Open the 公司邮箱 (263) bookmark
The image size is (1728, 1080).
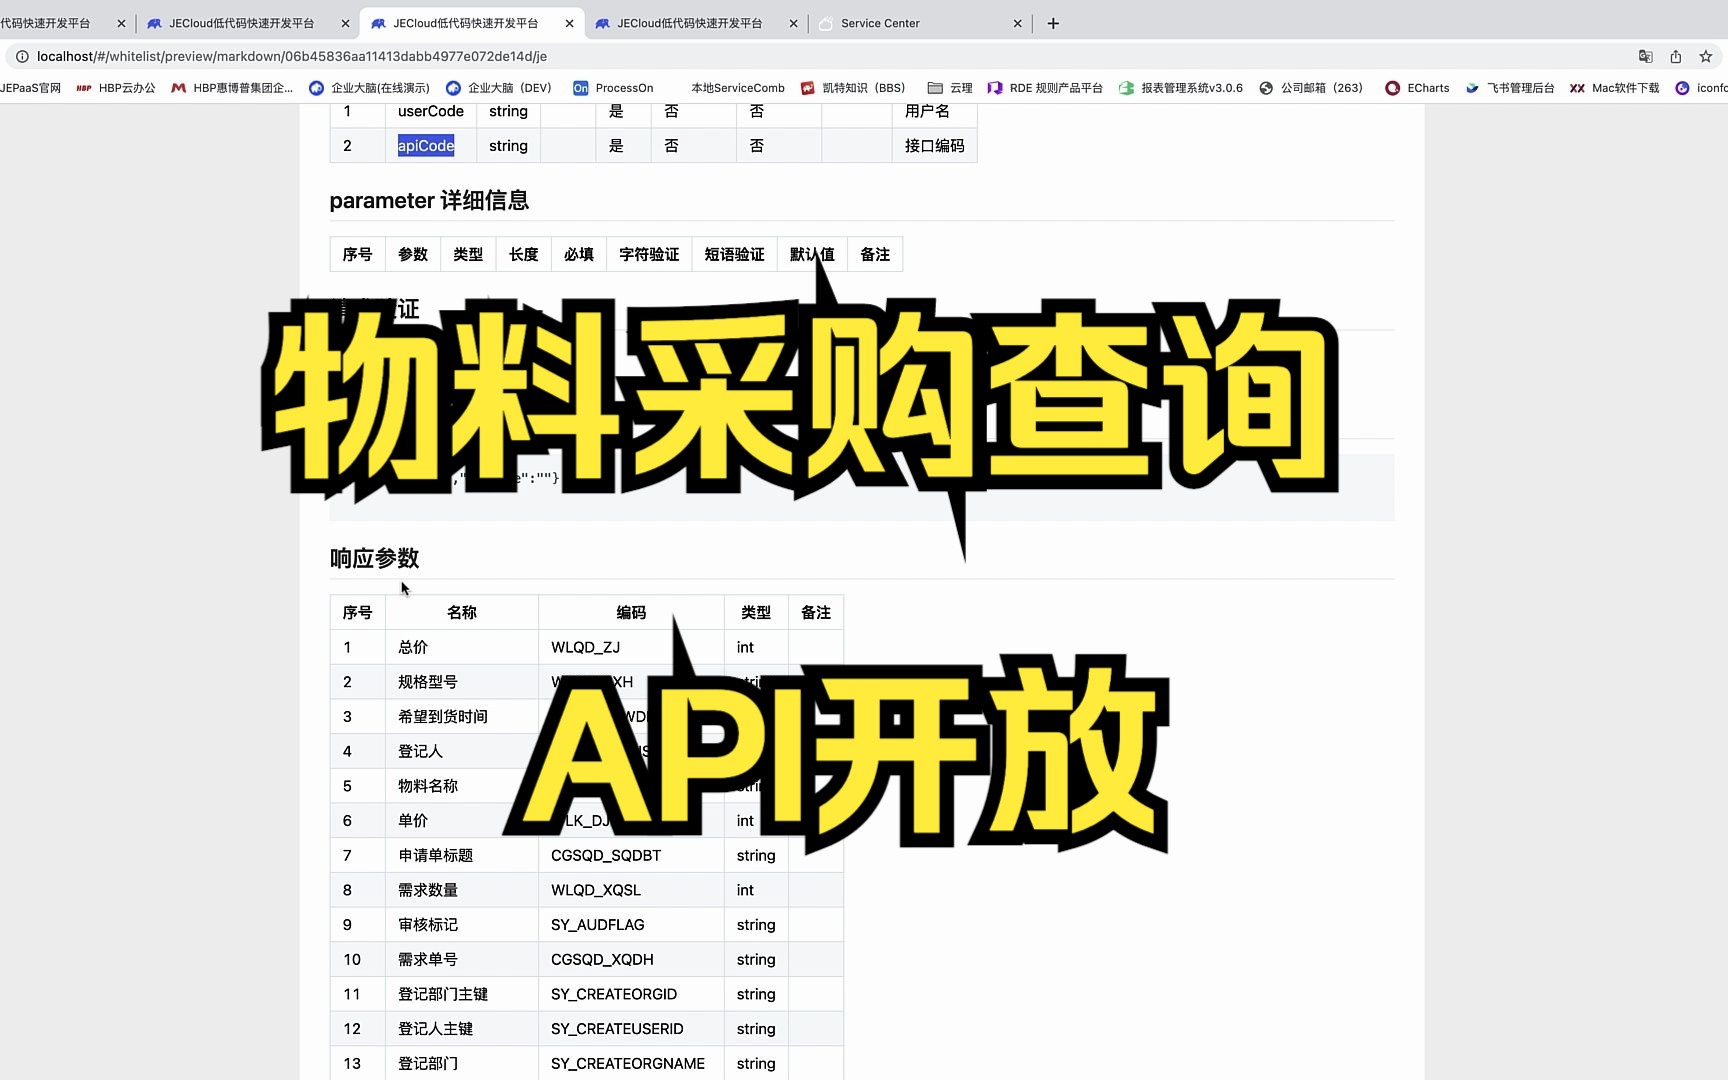click(1311, 88)
